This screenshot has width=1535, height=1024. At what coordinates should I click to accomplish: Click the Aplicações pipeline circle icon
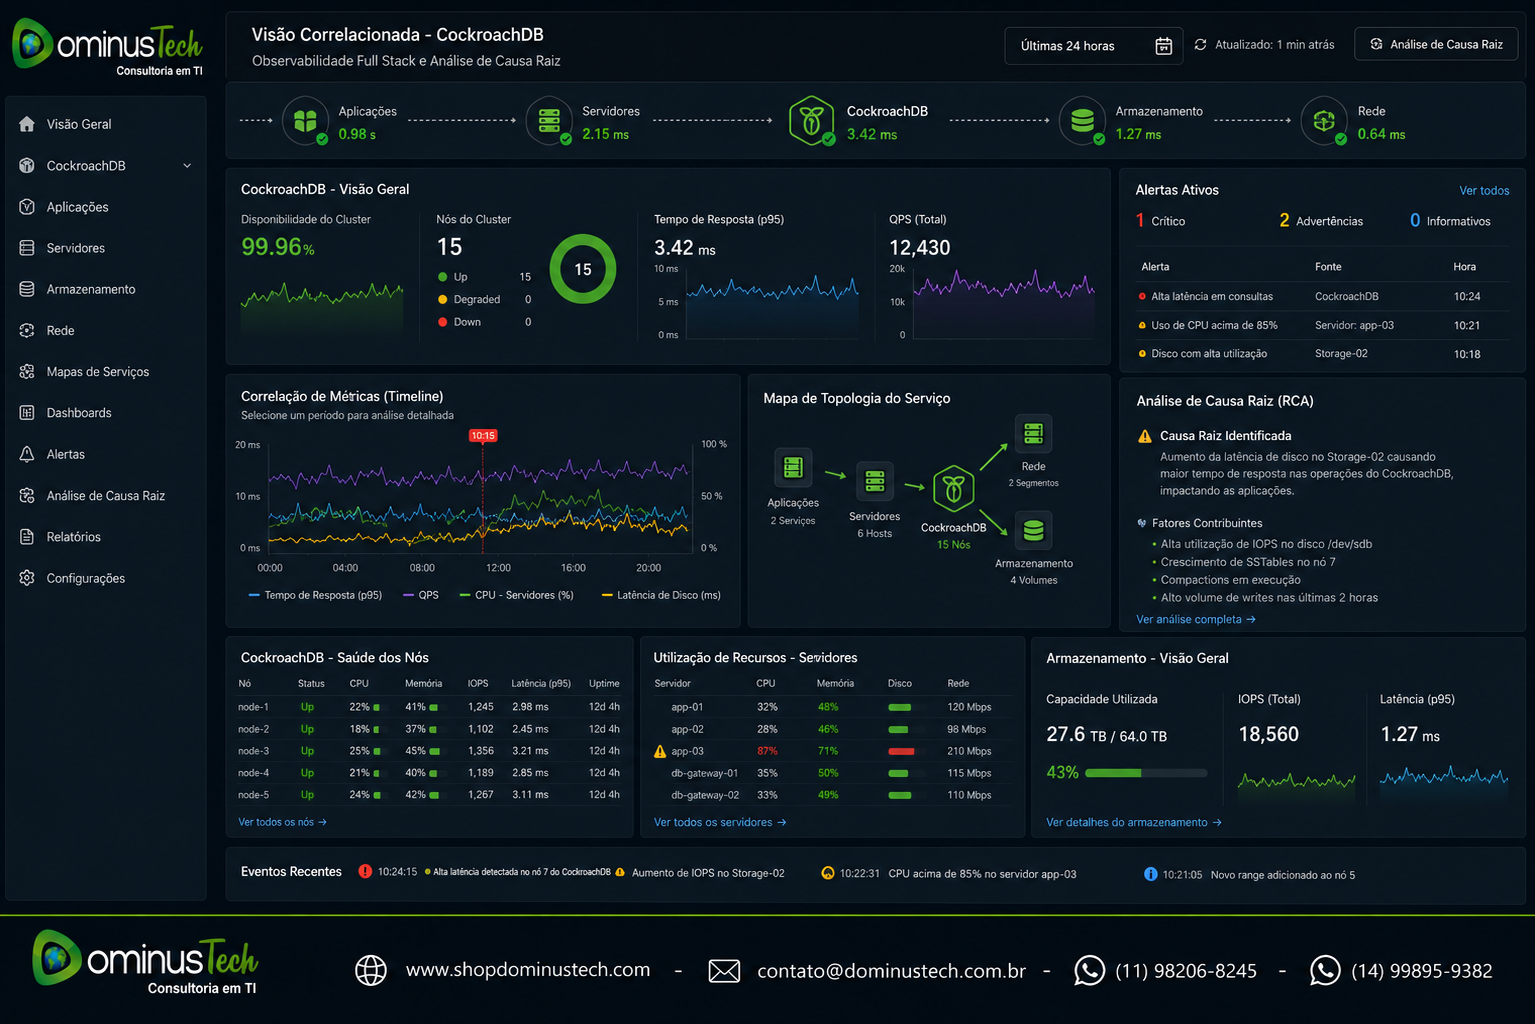click(305, 121)
